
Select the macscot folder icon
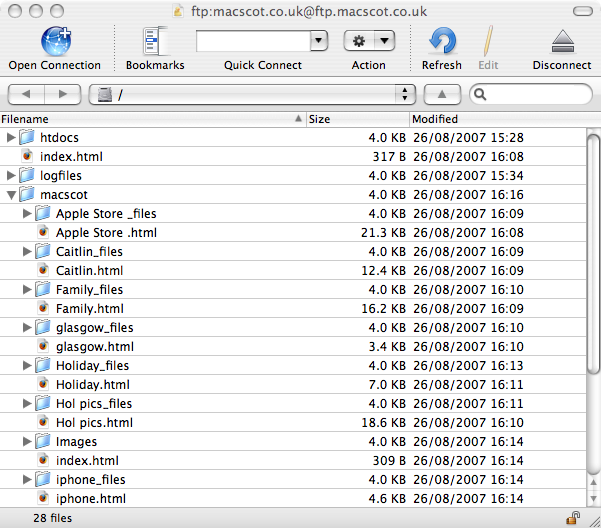pos(27,194)
